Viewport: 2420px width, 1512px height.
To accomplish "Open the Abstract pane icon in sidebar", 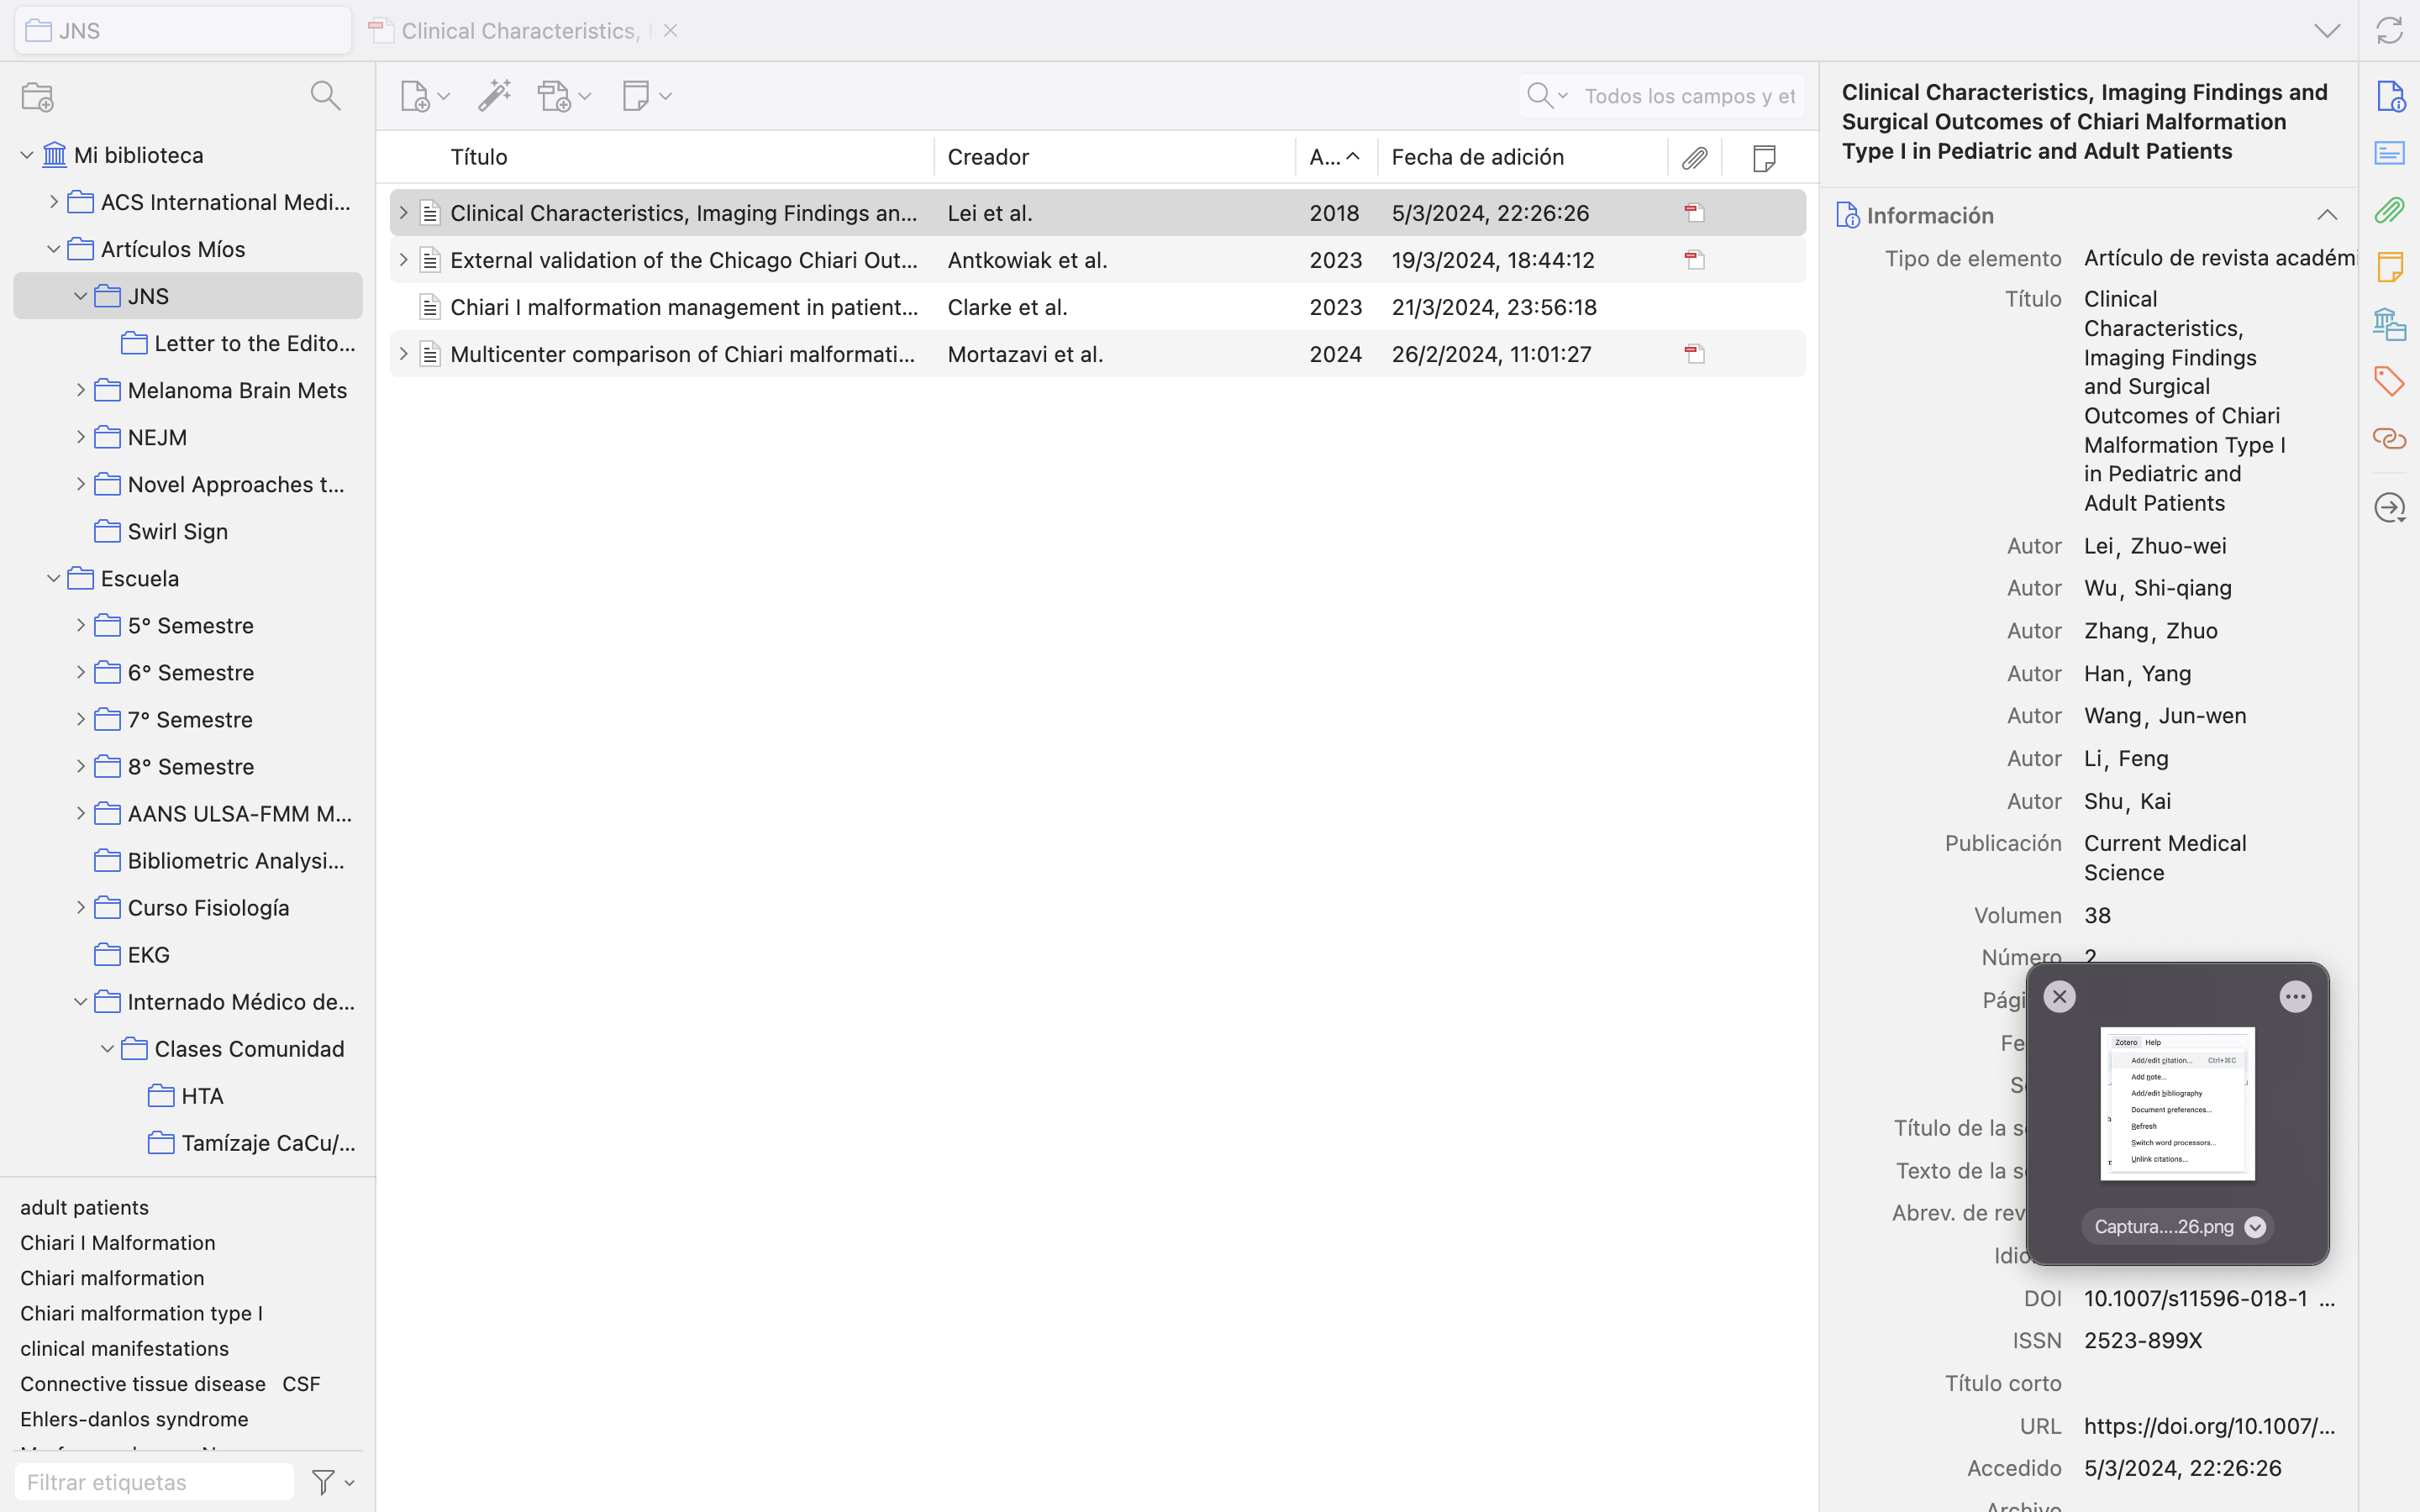I will click(2389, 154).
